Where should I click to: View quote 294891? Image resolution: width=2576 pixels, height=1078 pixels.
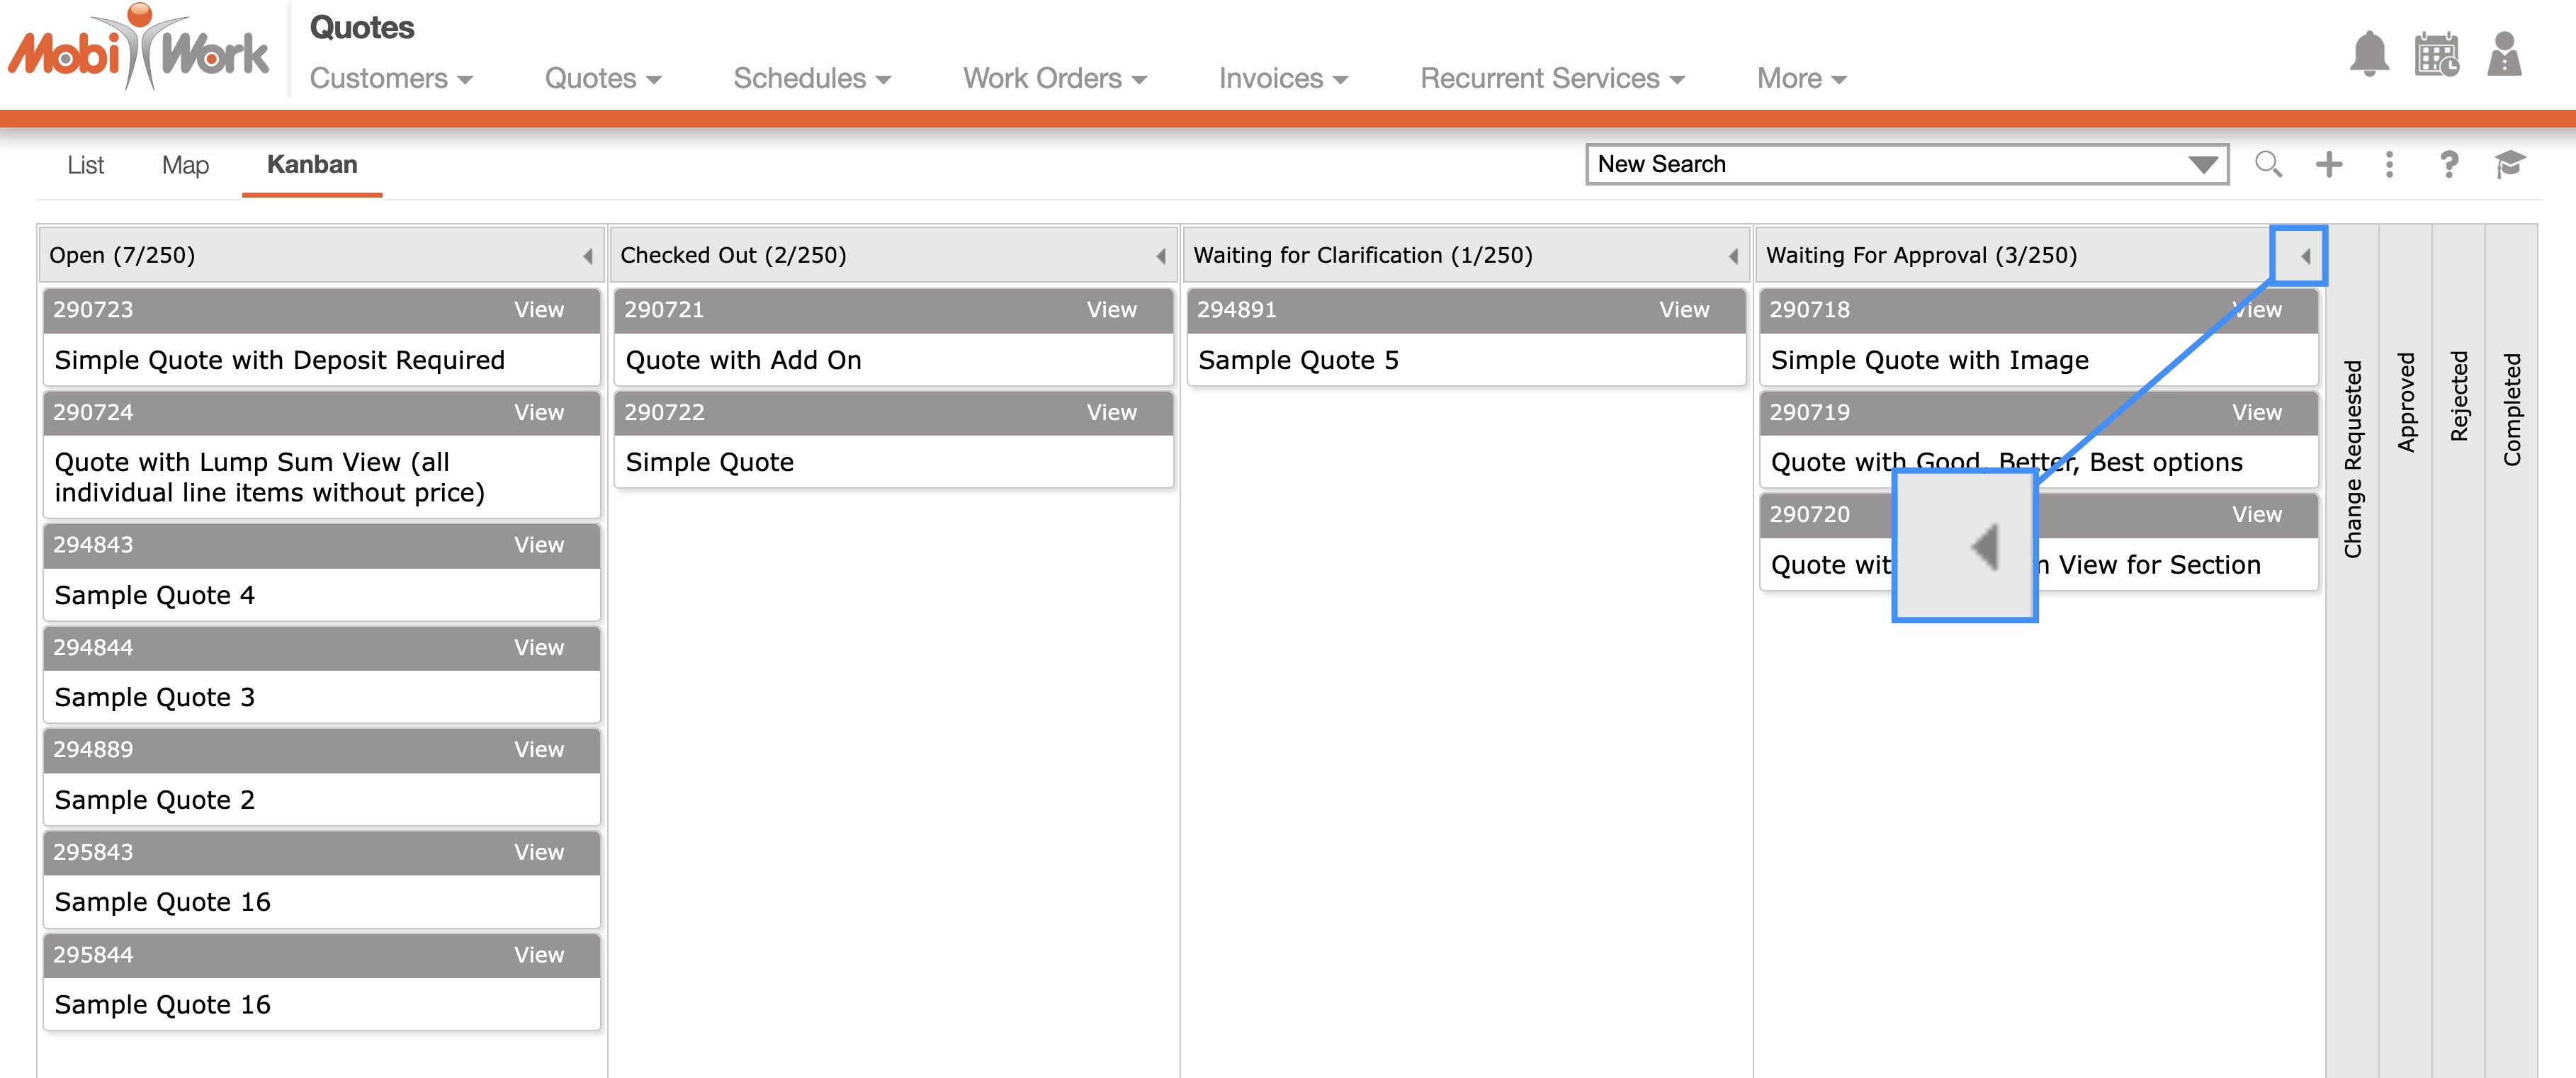[x=1683, y=310]
